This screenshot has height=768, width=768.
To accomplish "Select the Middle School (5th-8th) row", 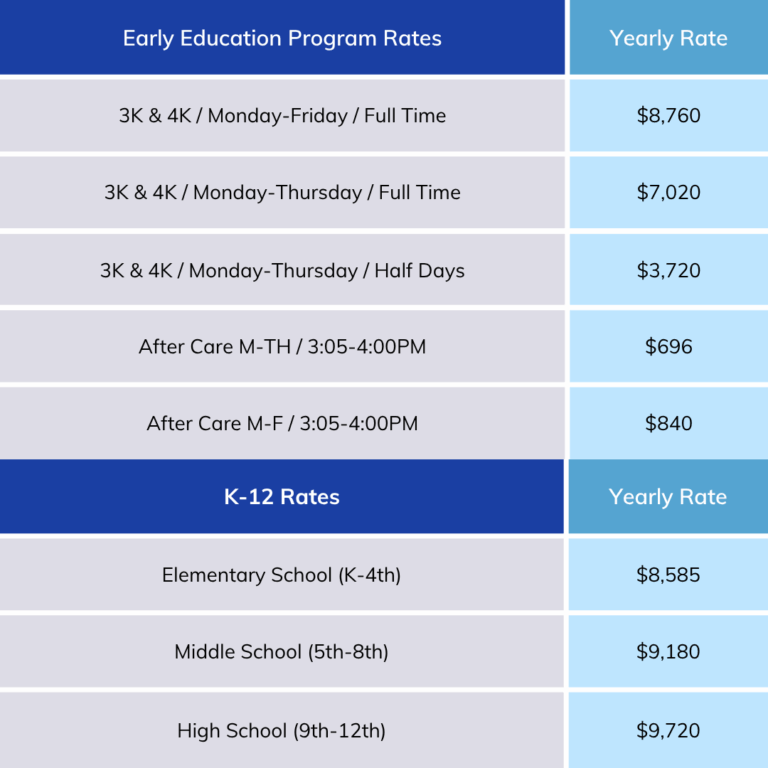I will point(282,652).
